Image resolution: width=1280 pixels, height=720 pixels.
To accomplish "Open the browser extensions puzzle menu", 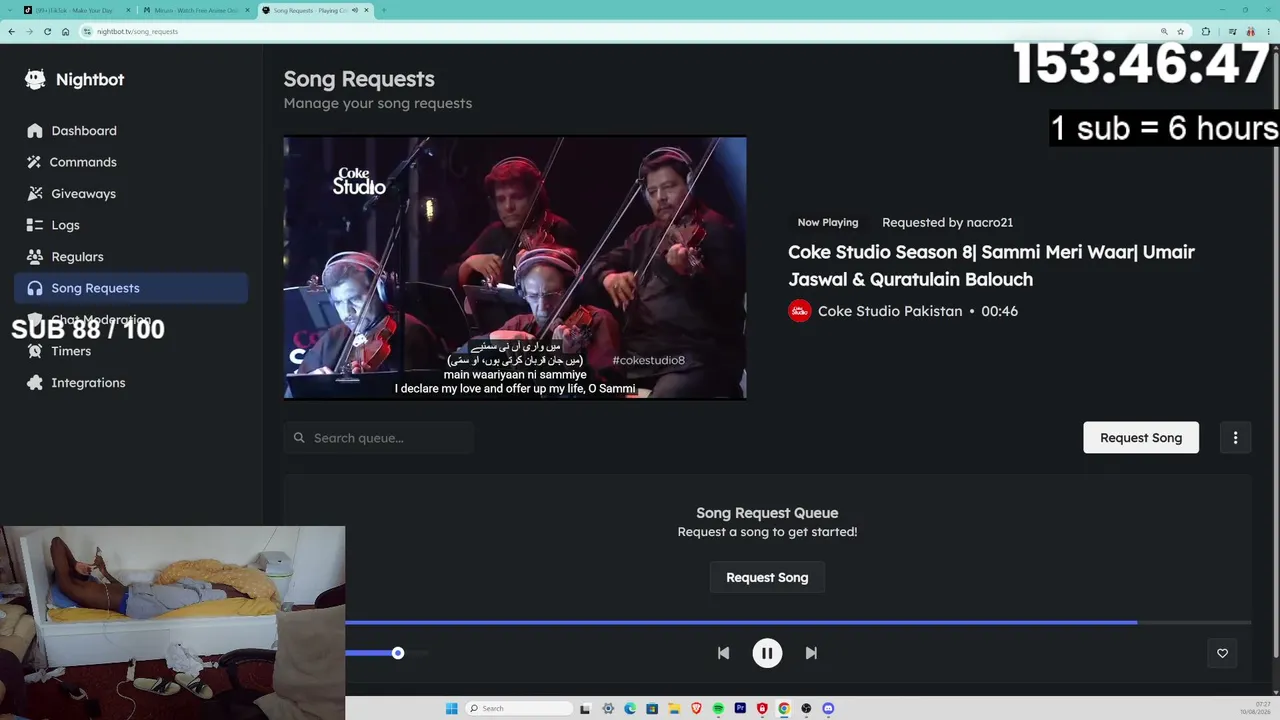I will [x=1206, y=32].
